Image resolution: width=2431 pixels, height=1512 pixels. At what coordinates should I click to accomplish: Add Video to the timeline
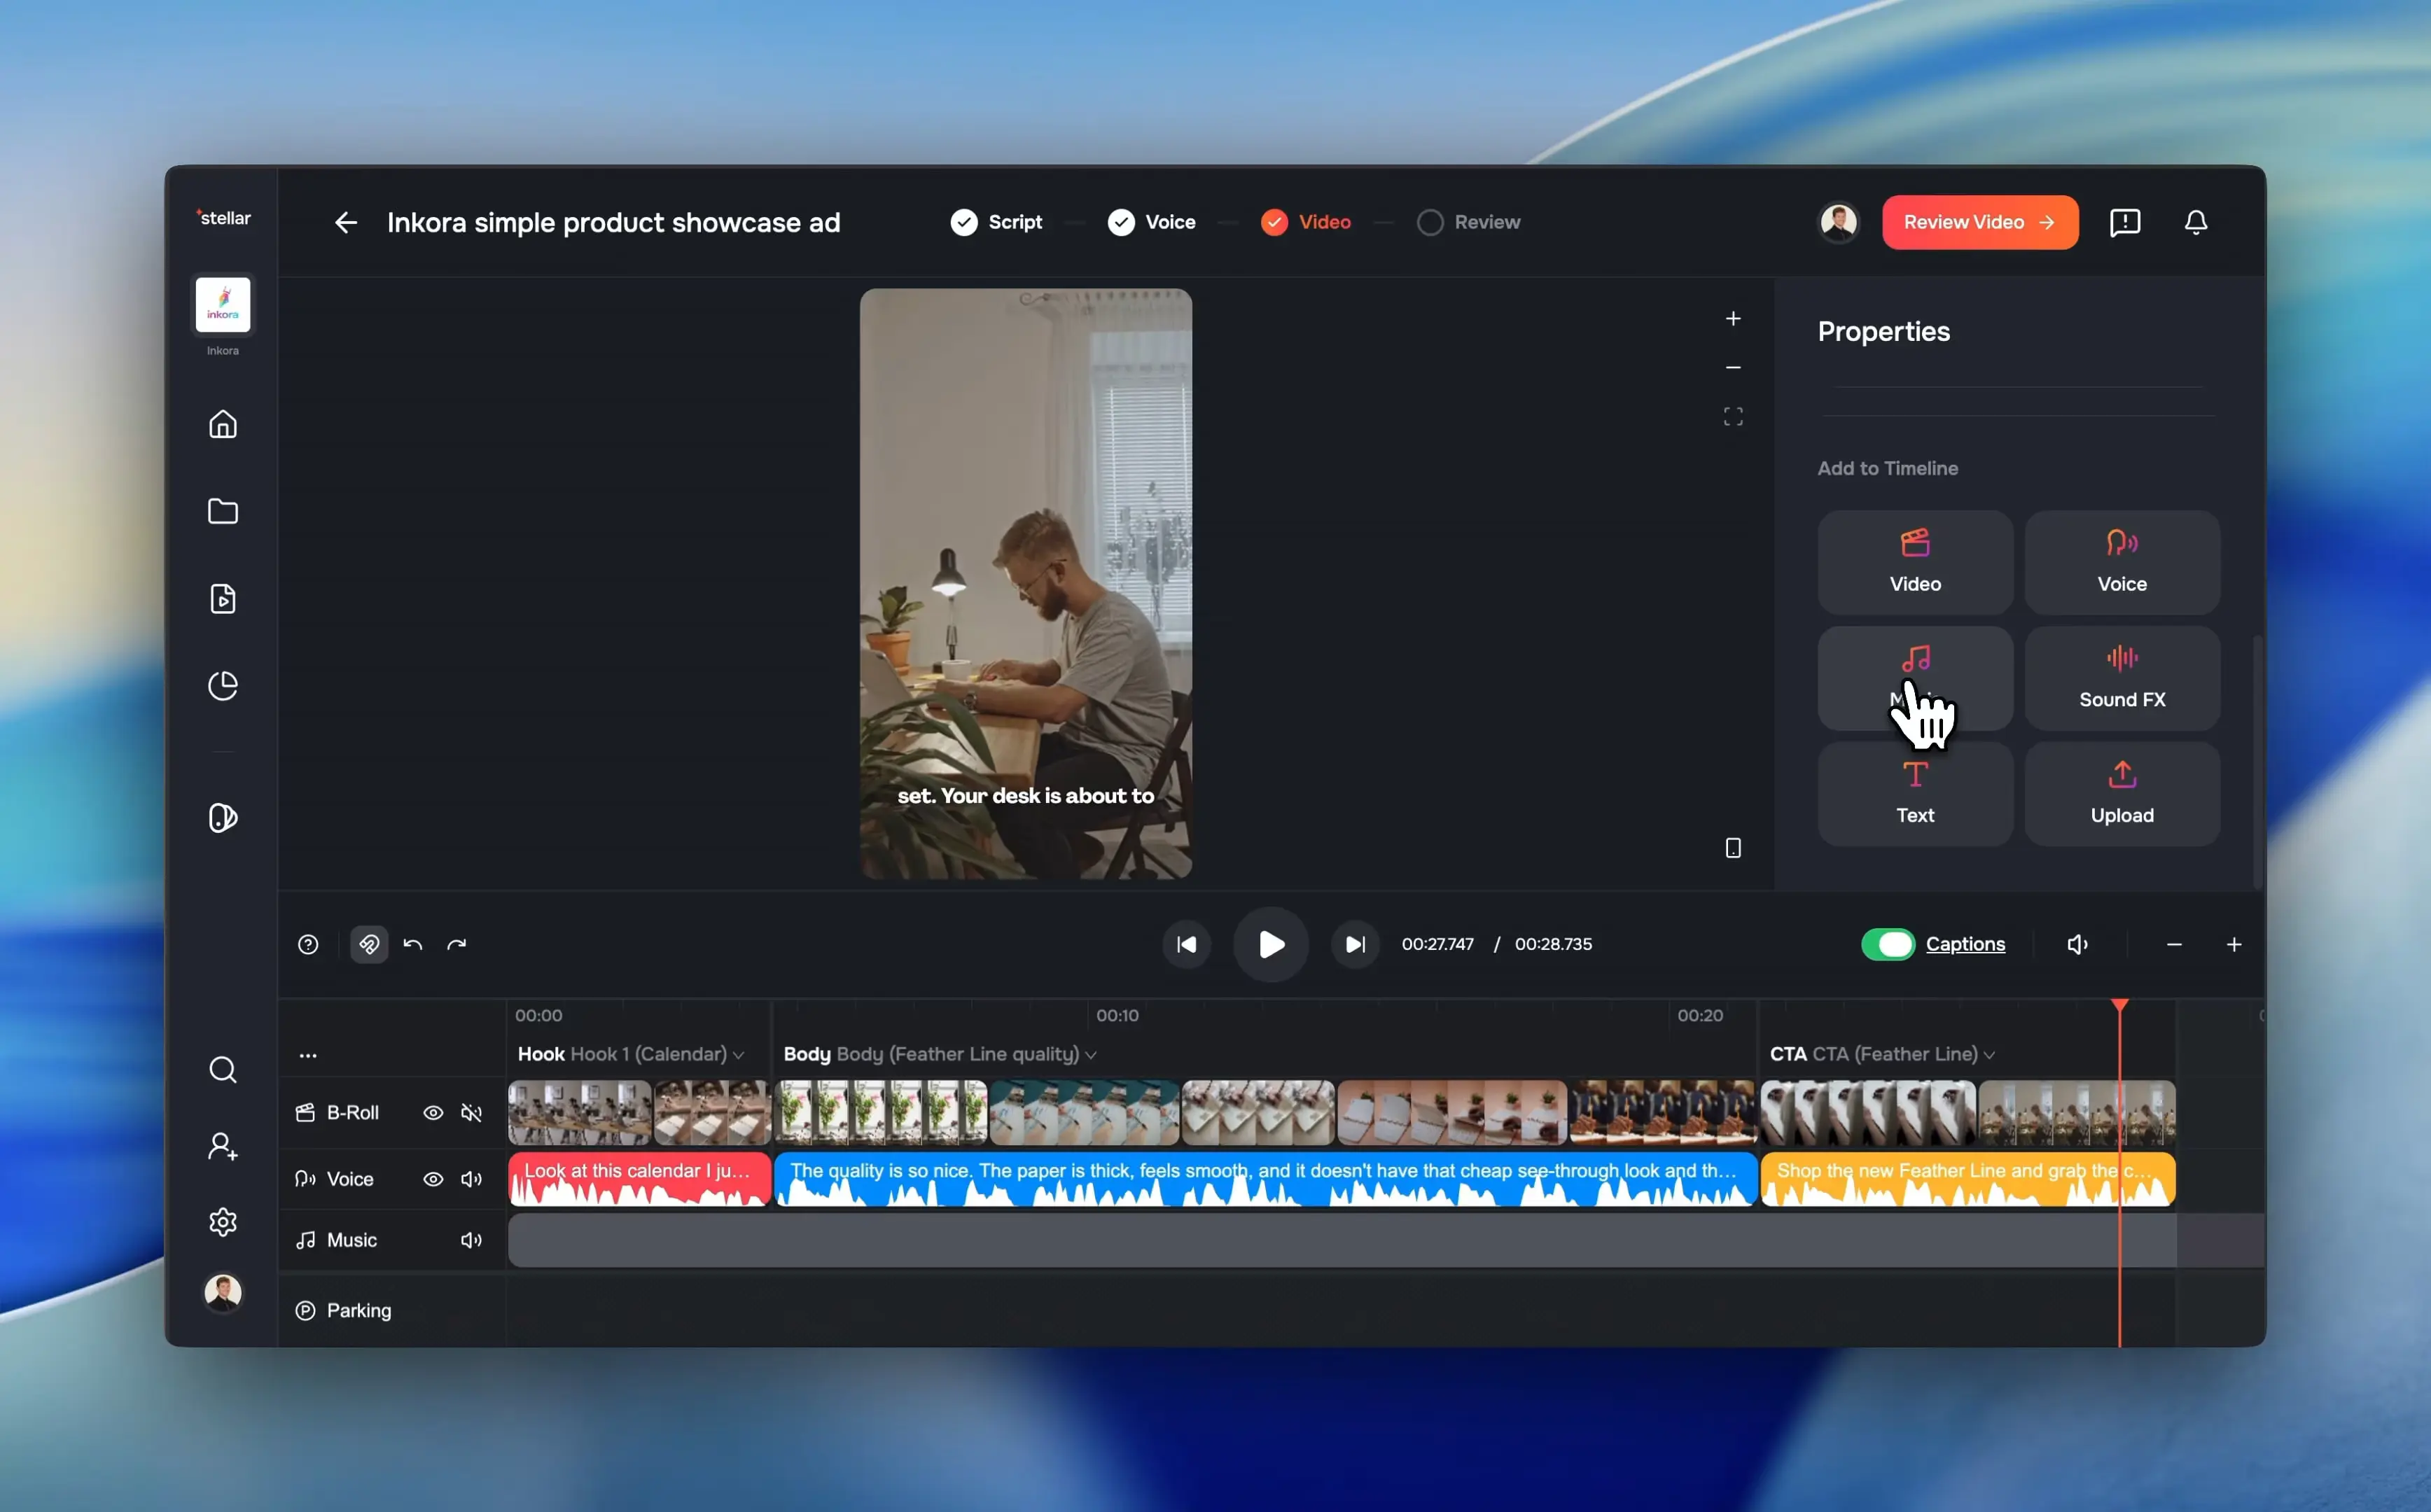[x=1914, y=562]
